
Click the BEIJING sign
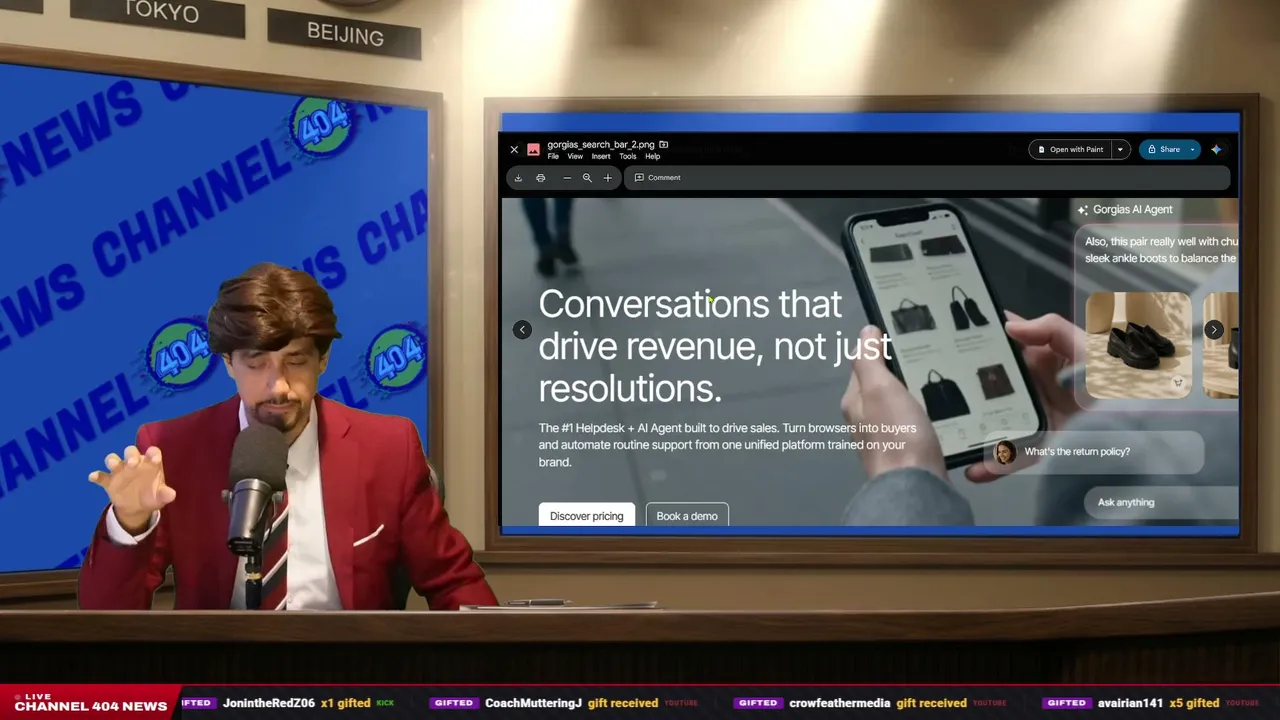(x=345, y=36)
